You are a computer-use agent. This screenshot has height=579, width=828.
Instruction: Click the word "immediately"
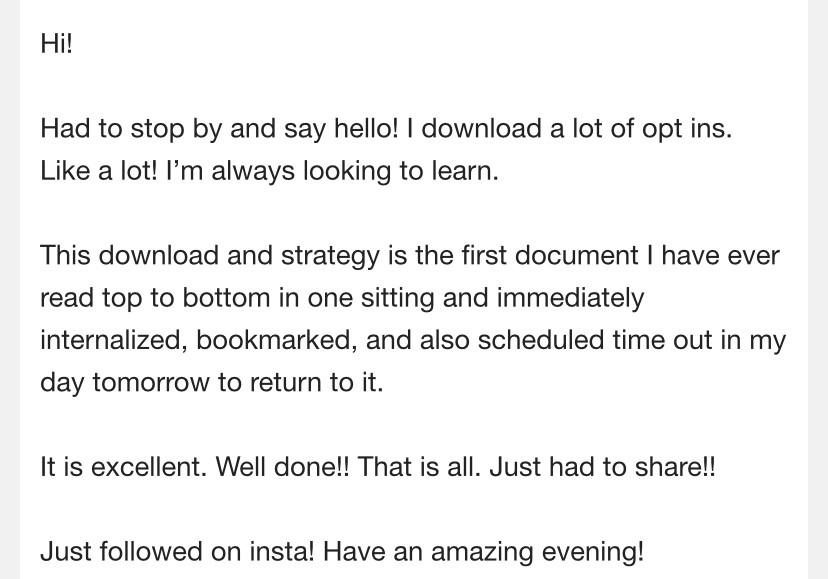click(x=570, y=298)
